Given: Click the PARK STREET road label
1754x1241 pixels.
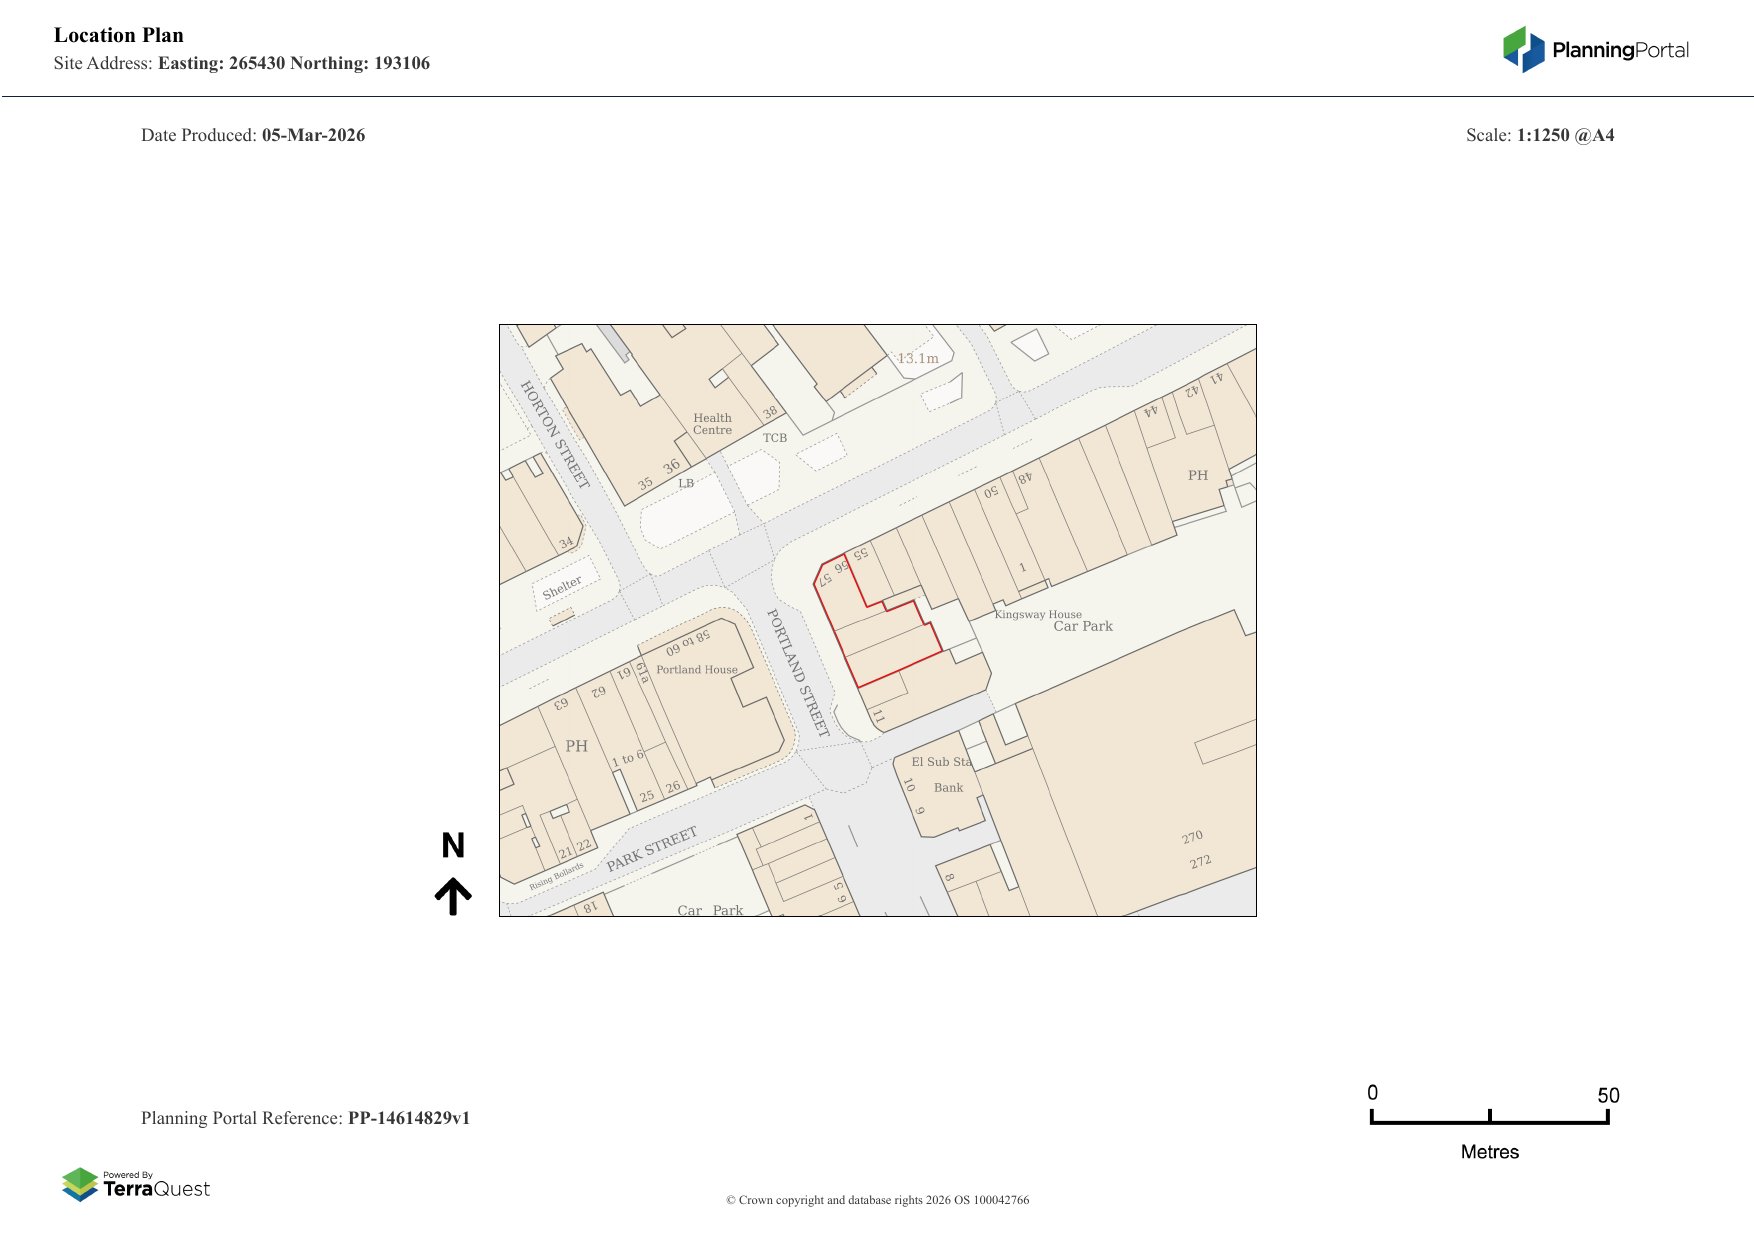Looking at the screenshot, I should (651, 849).
